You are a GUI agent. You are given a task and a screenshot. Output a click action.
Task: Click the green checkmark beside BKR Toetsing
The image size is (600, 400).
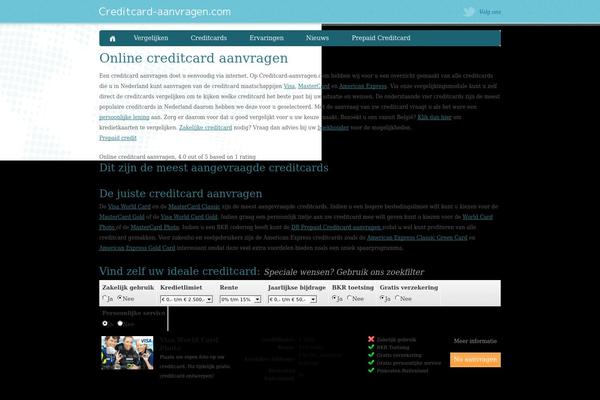(x=371, y=347)
